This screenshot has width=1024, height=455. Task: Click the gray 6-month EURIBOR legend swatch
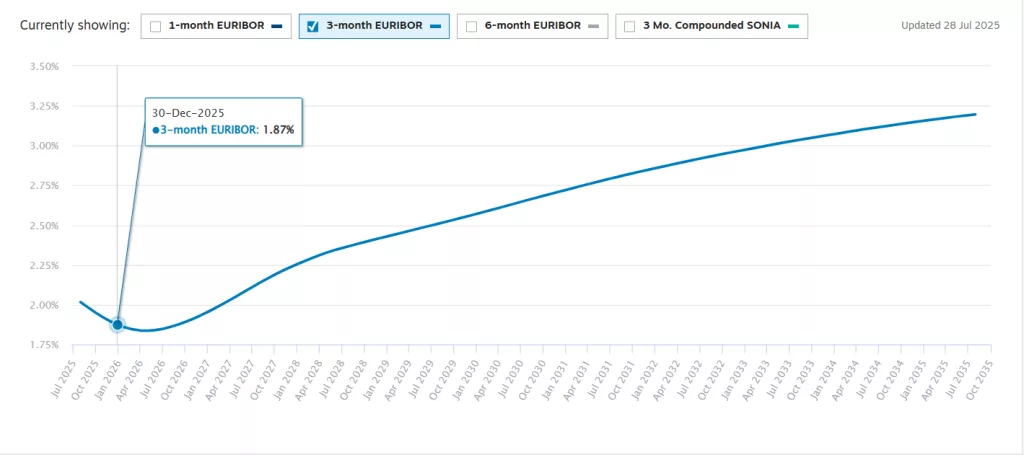coord(592,27)
